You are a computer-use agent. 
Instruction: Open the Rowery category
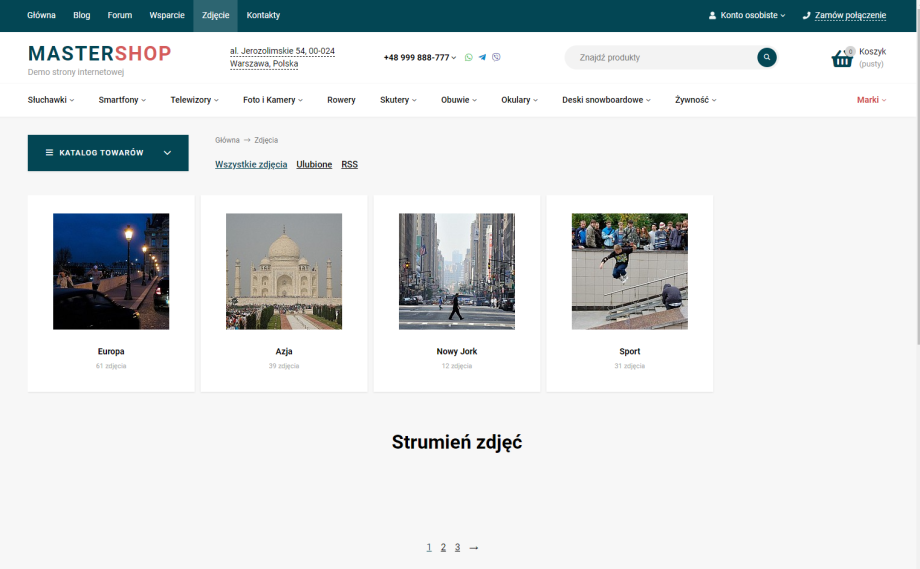(341, 100)
